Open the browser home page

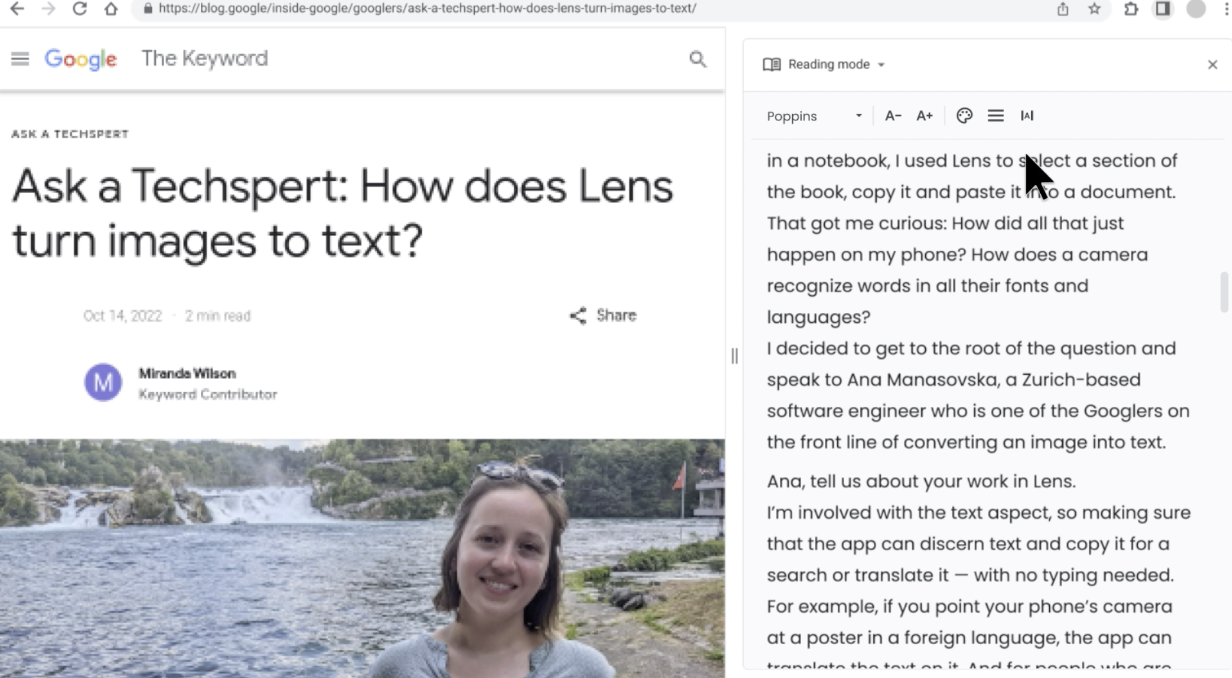tap(110, 9)
